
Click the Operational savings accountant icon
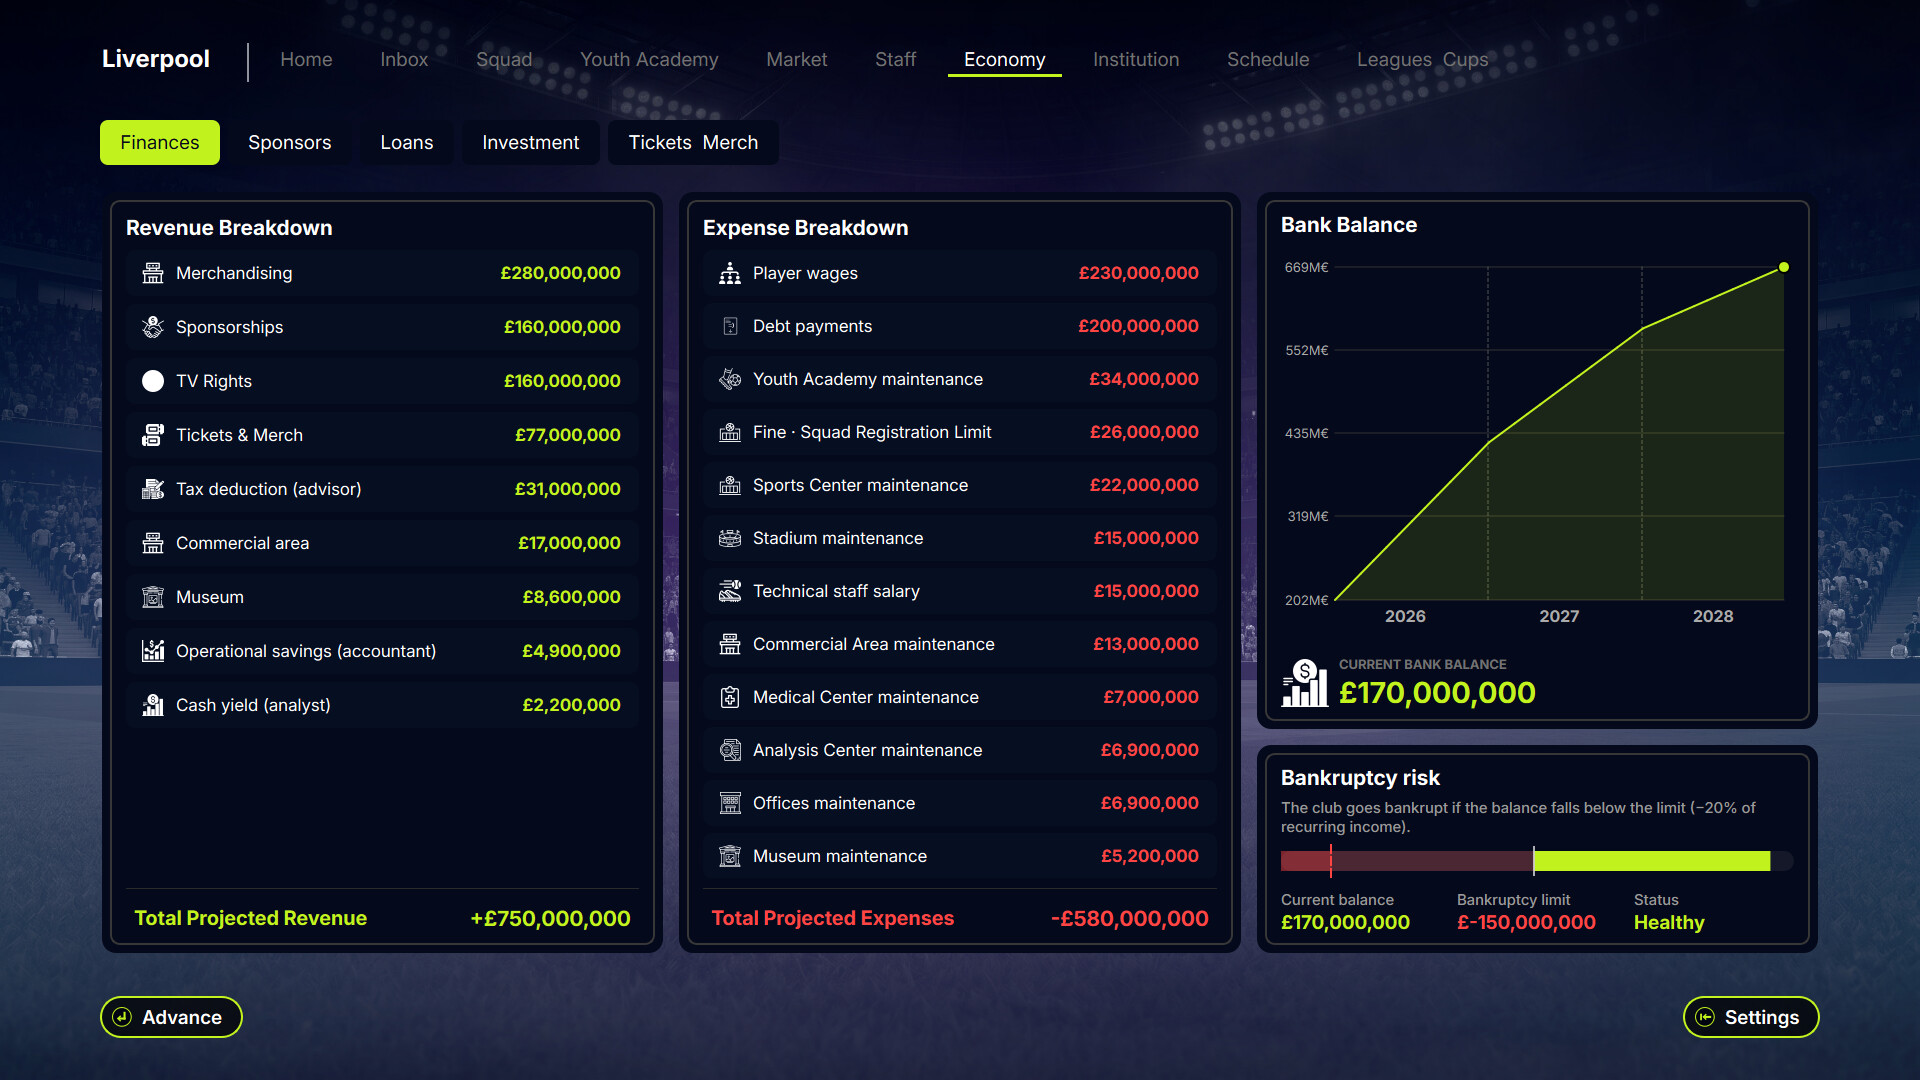pyautogui.click(x=153, y=651)
